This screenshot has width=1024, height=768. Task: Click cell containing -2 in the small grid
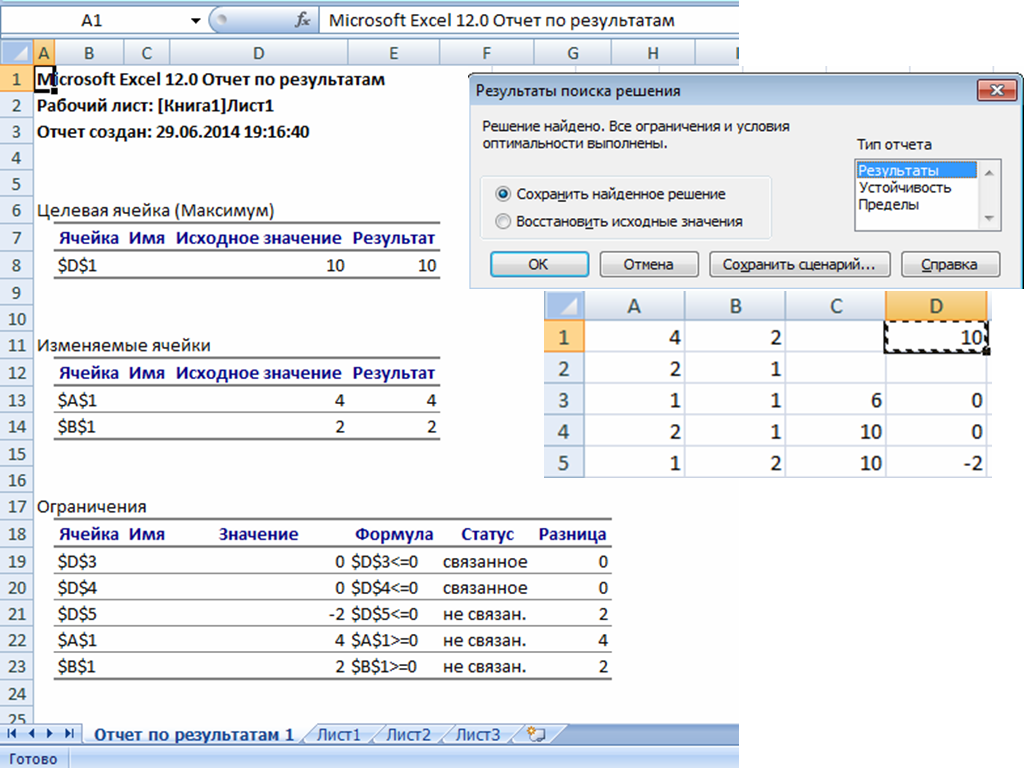(x=936, y=463)
